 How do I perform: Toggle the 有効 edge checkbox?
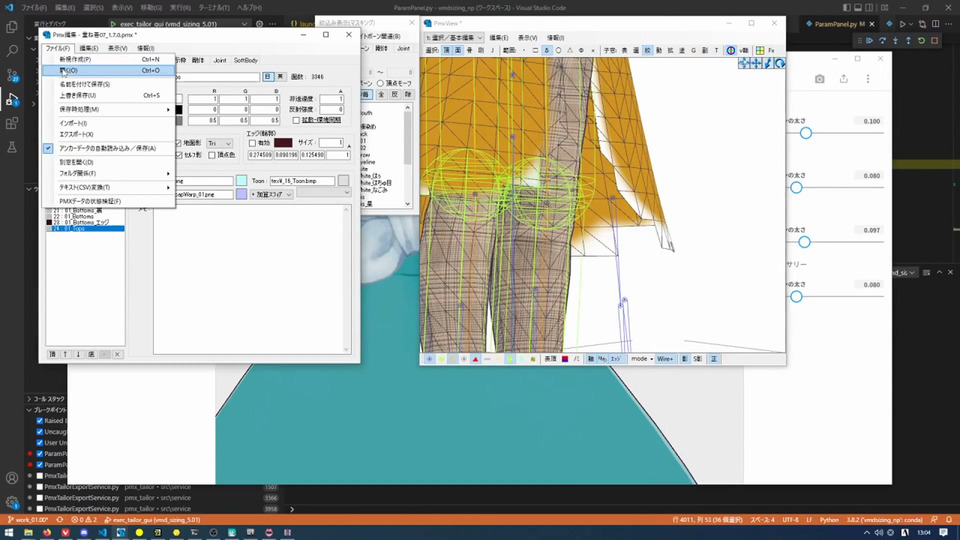click(x=253, y=143)
